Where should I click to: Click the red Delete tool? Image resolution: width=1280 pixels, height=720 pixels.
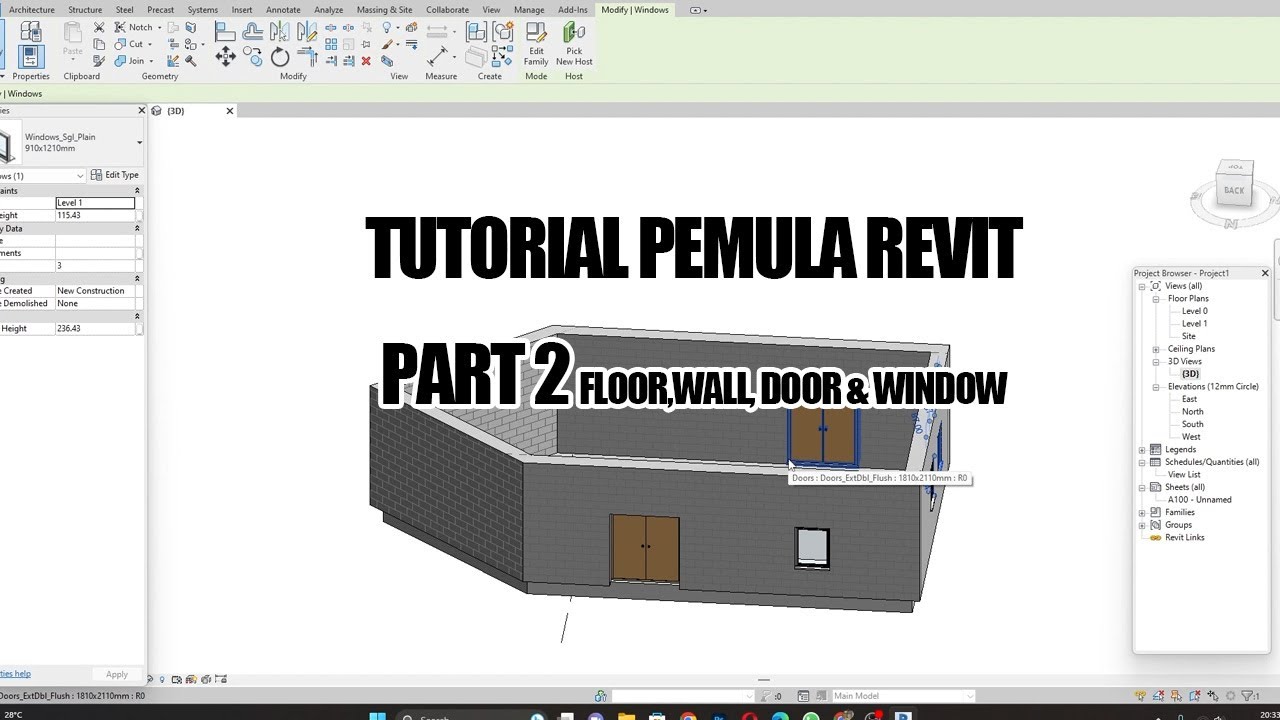click(x=366, y=61)
